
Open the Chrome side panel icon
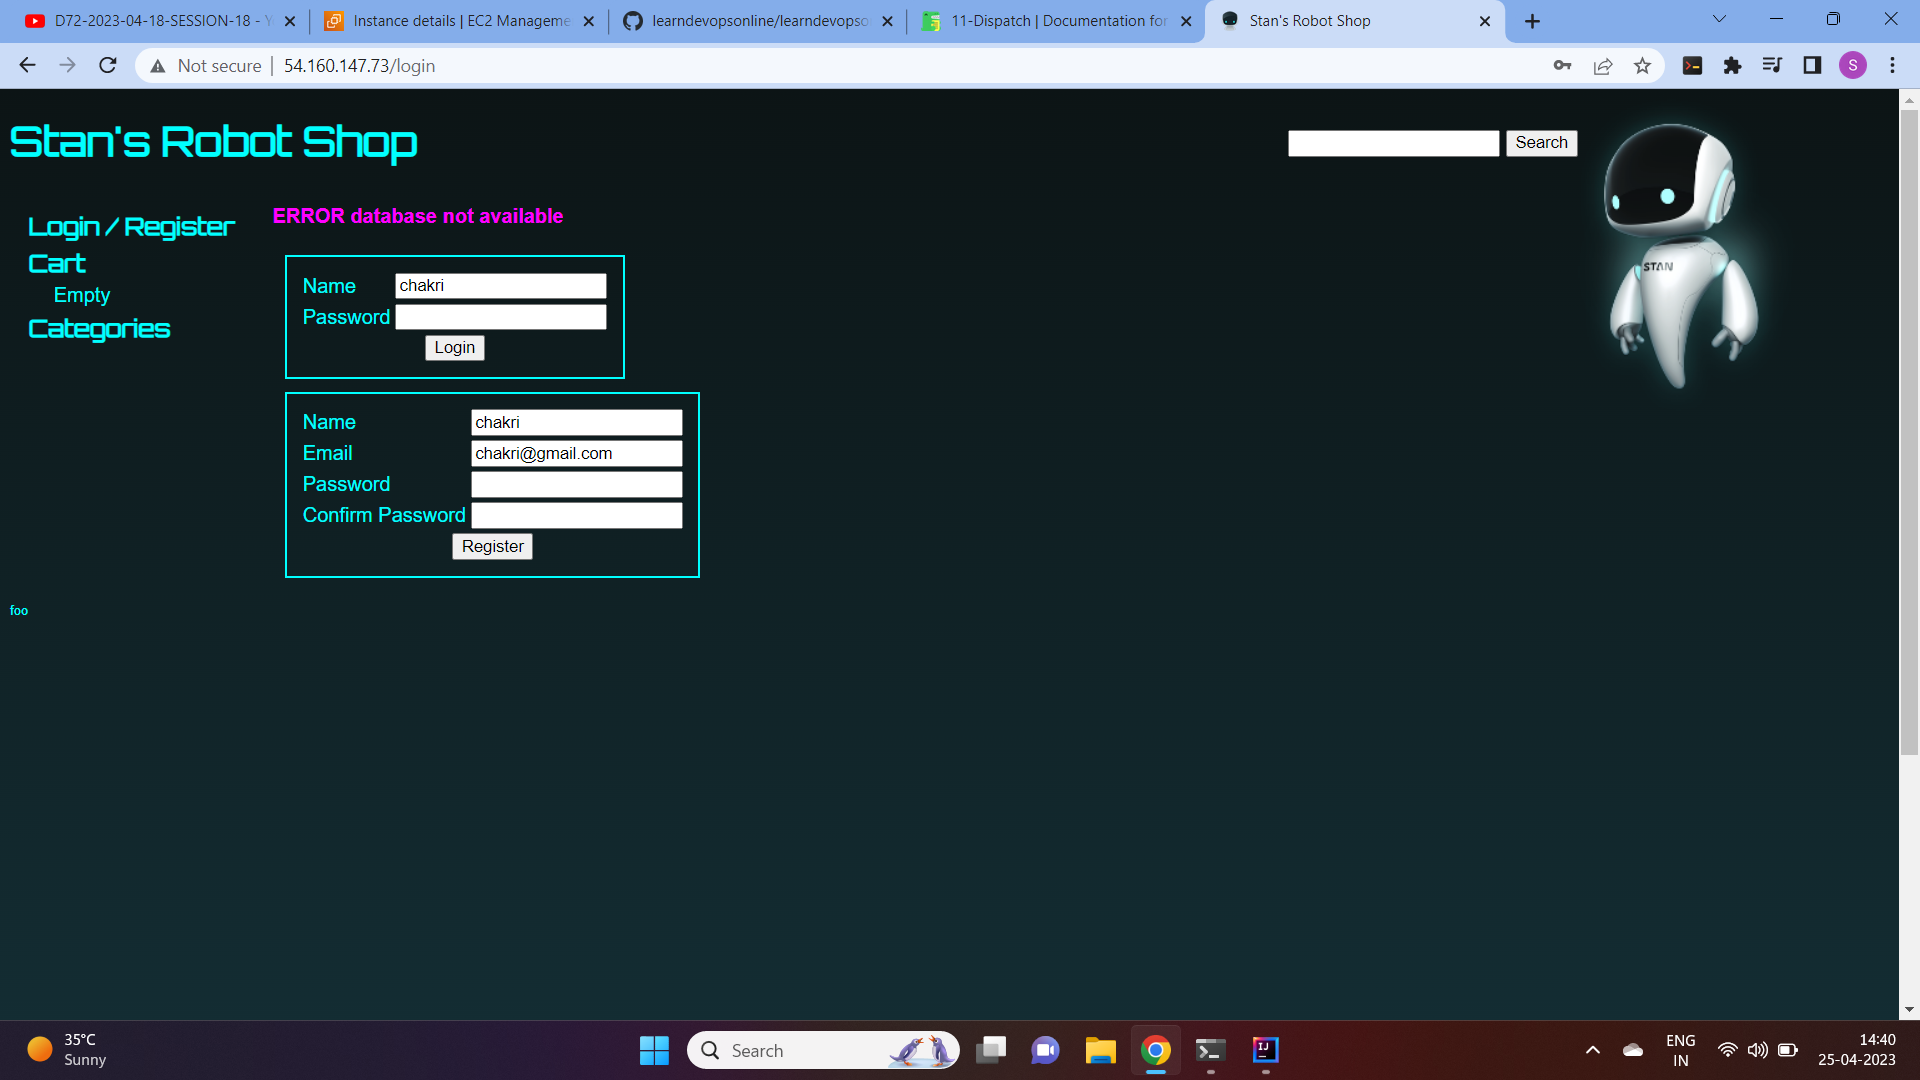point(1811,65)
